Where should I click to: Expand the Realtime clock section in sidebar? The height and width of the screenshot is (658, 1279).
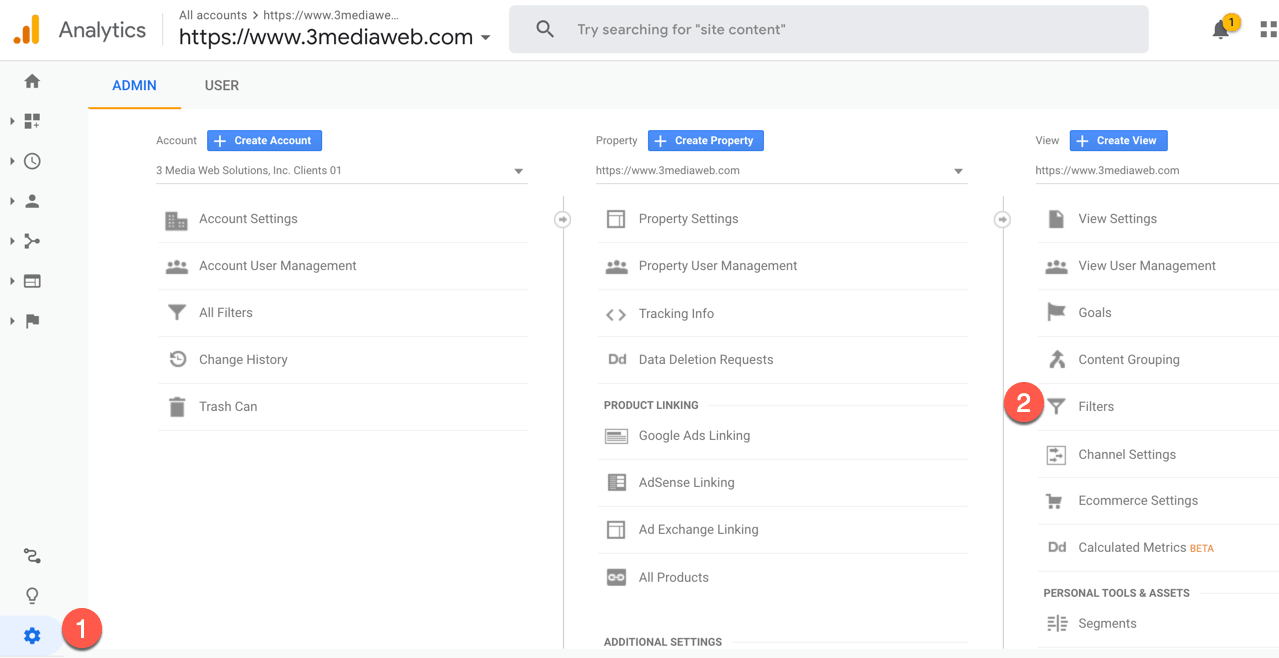[12, 161]
